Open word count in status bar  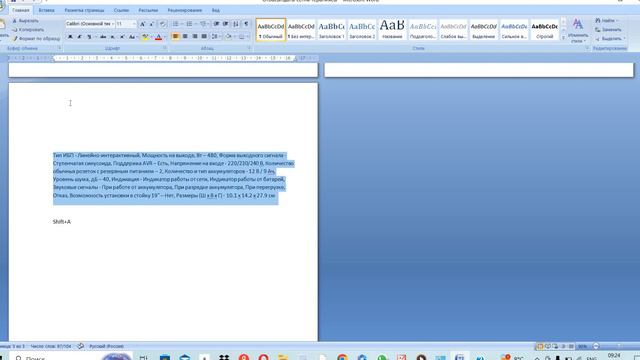coord(51,346)
